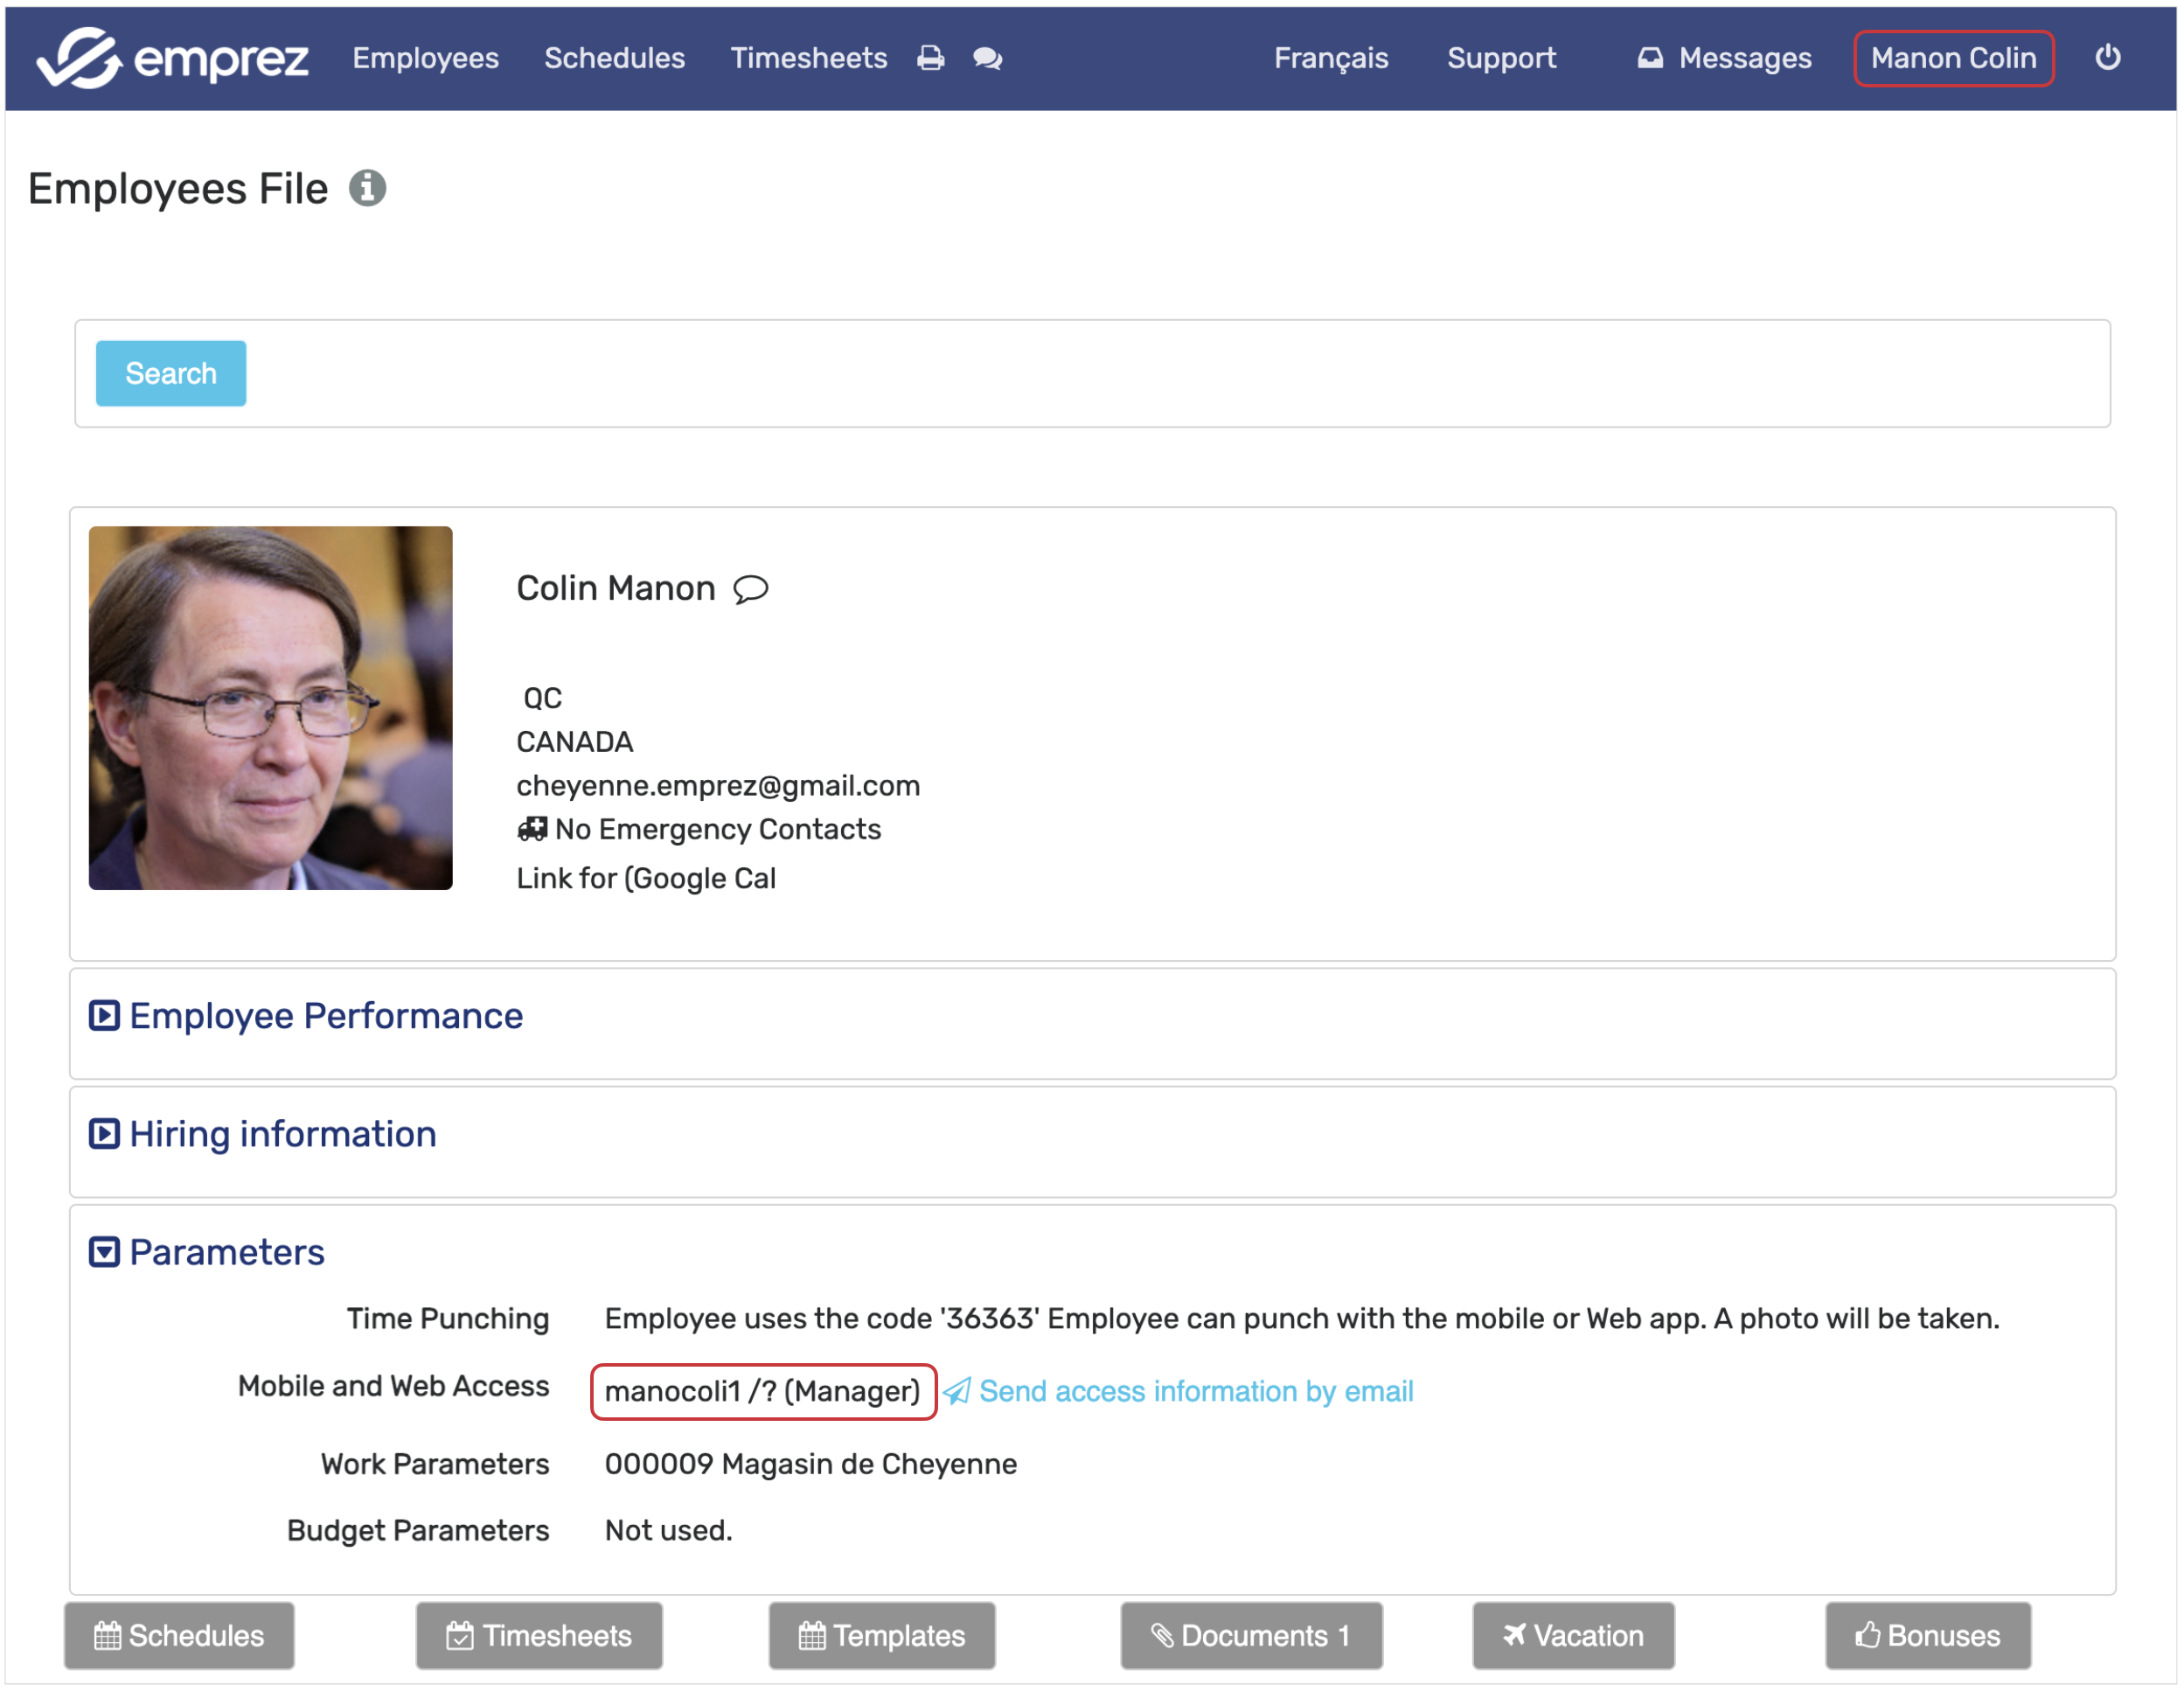Click the Messages inbox icon
Viewport: 2184px width, 1698px height.
(1650, 58)
